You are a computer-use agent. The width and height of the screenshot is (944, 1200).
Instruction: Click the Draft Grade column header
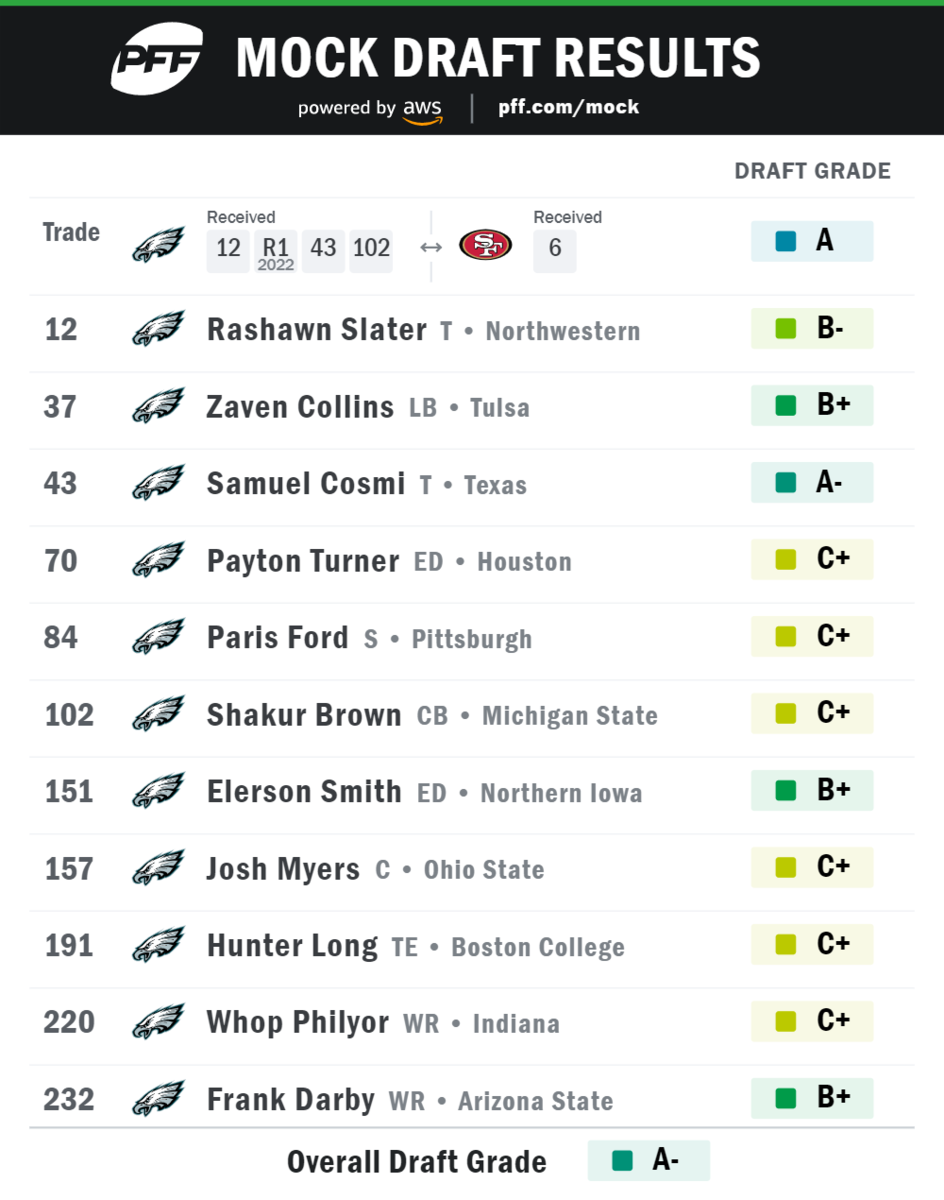click(x=812, y=171)
